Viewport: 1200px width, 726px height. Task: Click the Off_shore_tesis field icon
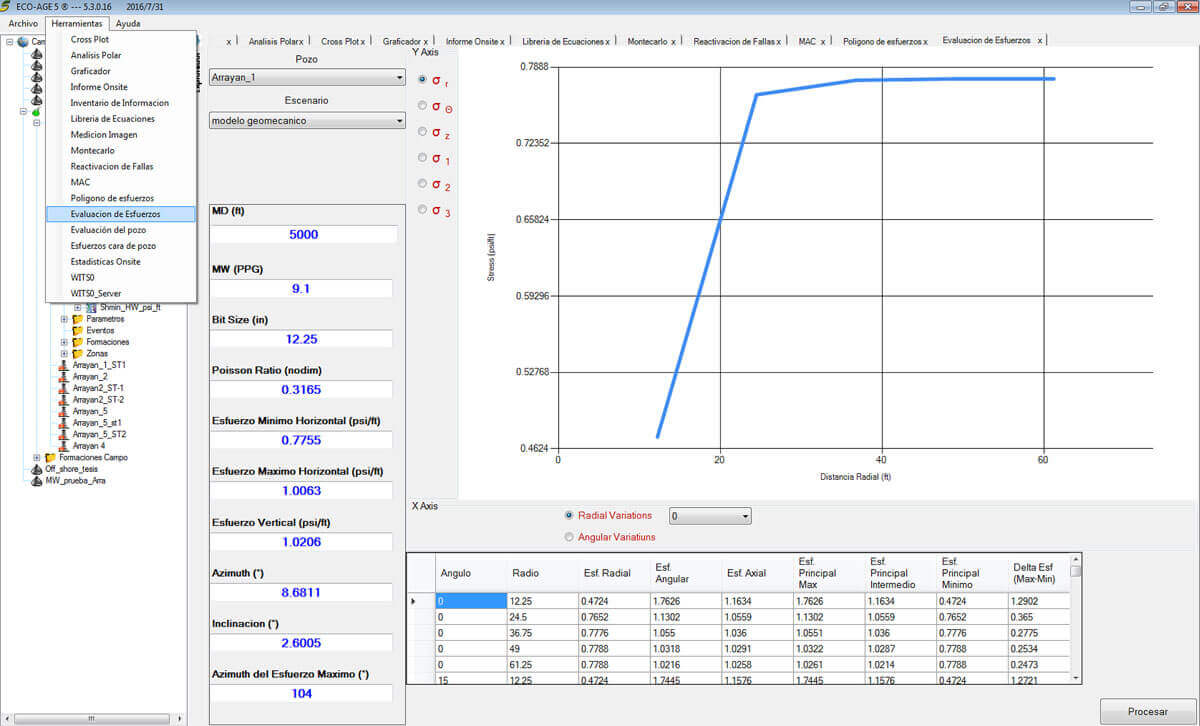point(37,469)
